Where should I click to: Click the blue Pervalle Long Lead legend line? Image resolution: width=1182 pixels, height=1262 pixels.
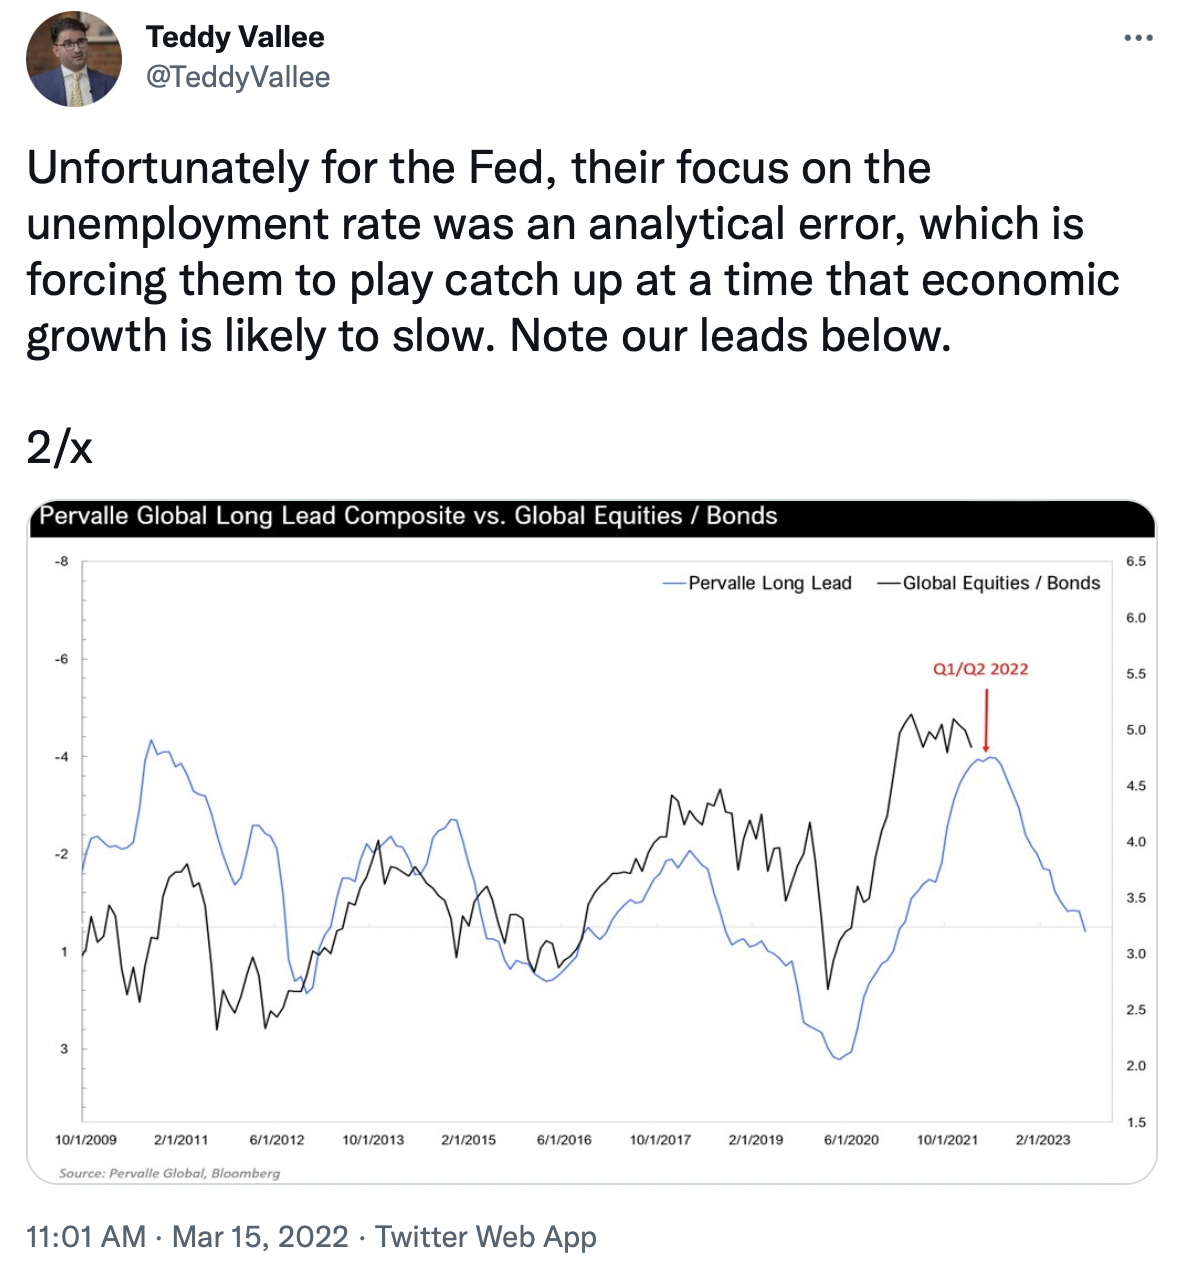(674, 583)
